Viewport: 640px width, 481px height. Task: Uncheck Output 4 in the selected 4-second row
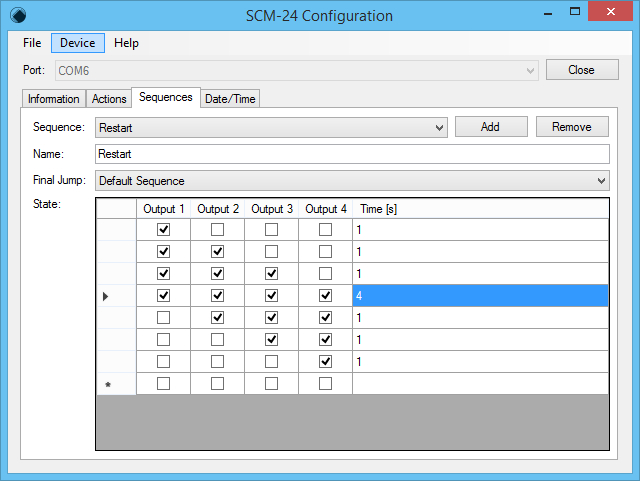pyautogui.click(x=325, y=296)
